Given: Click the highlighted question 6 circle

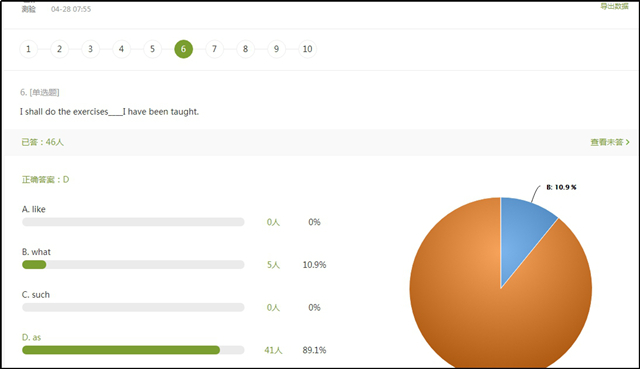Looking at the screenshot, I should tap(183, 49).
